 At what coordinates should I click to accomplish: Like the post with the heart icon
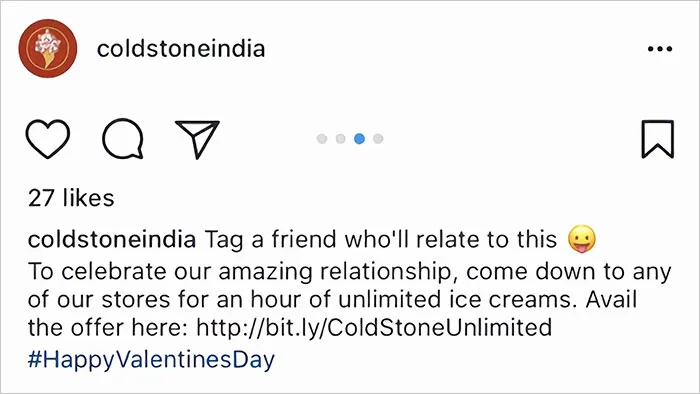tap(48, 139)
